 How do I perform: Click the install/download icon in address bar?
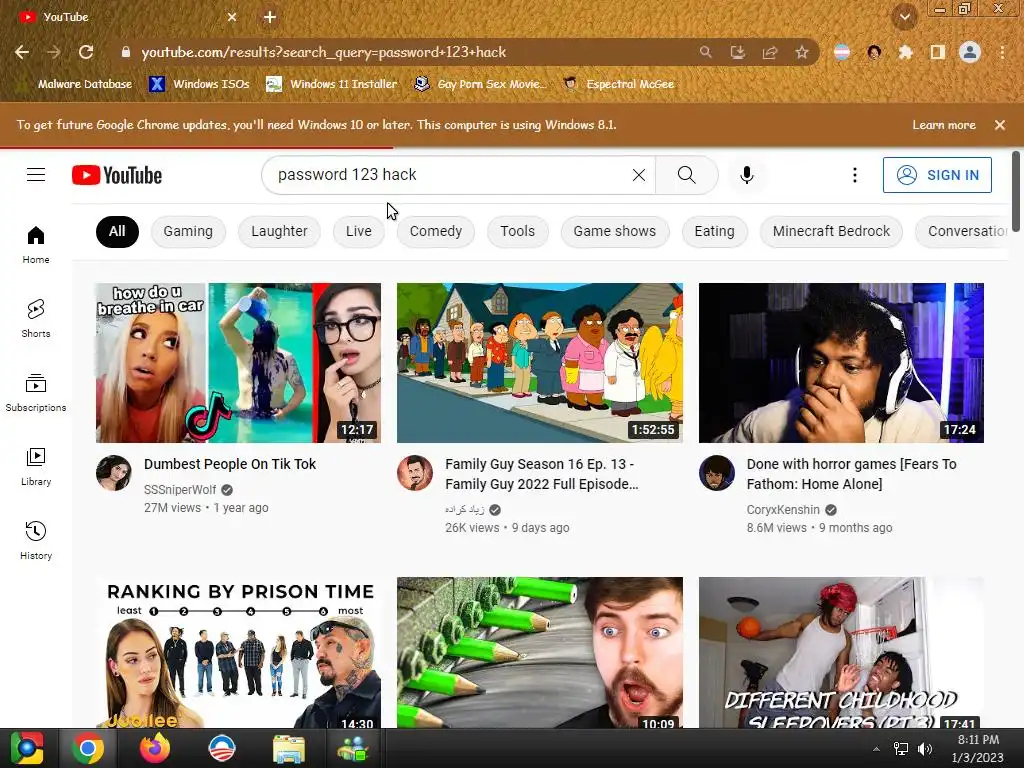point(738,52)
